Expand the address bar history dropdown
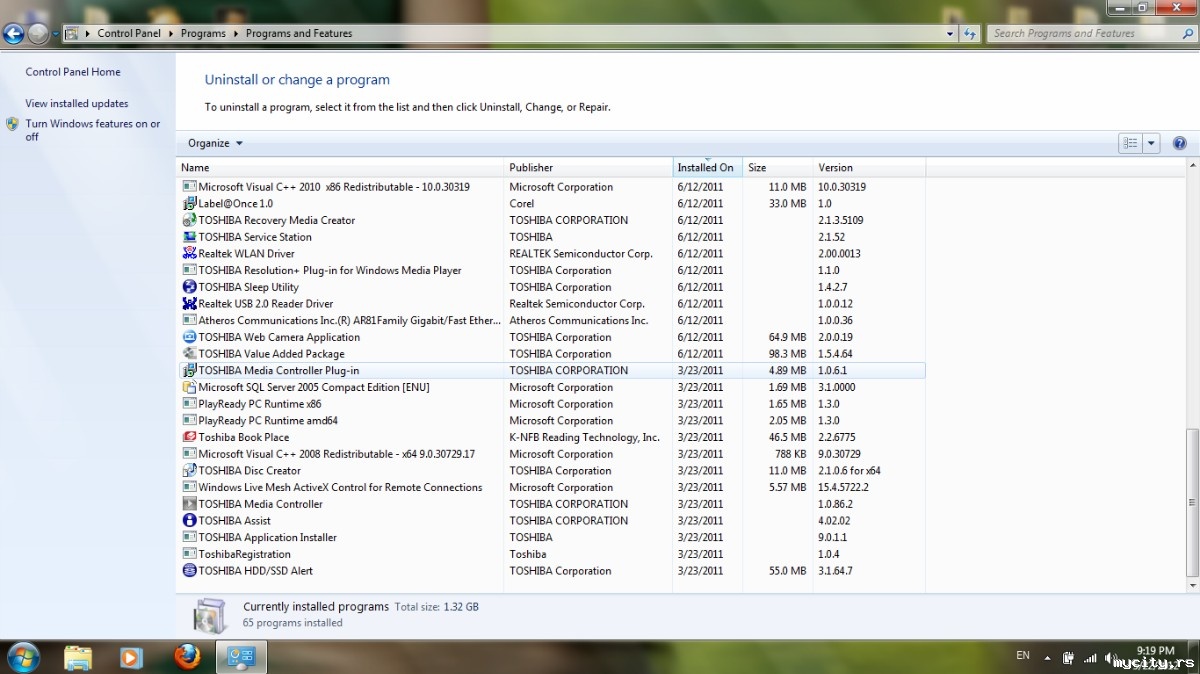1200x674 pixels. [x=950, y=33]
